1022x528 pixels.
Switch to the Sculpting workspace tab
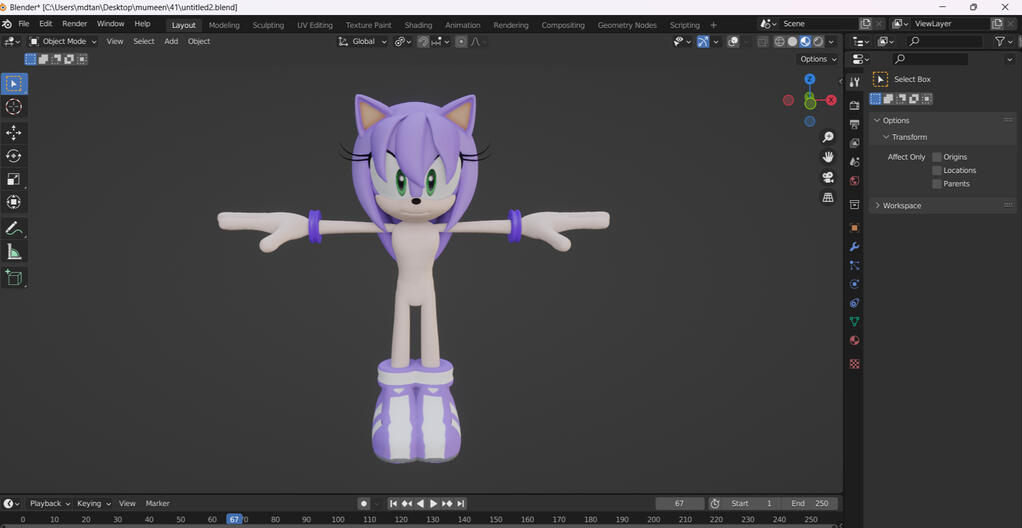(268, 25)
